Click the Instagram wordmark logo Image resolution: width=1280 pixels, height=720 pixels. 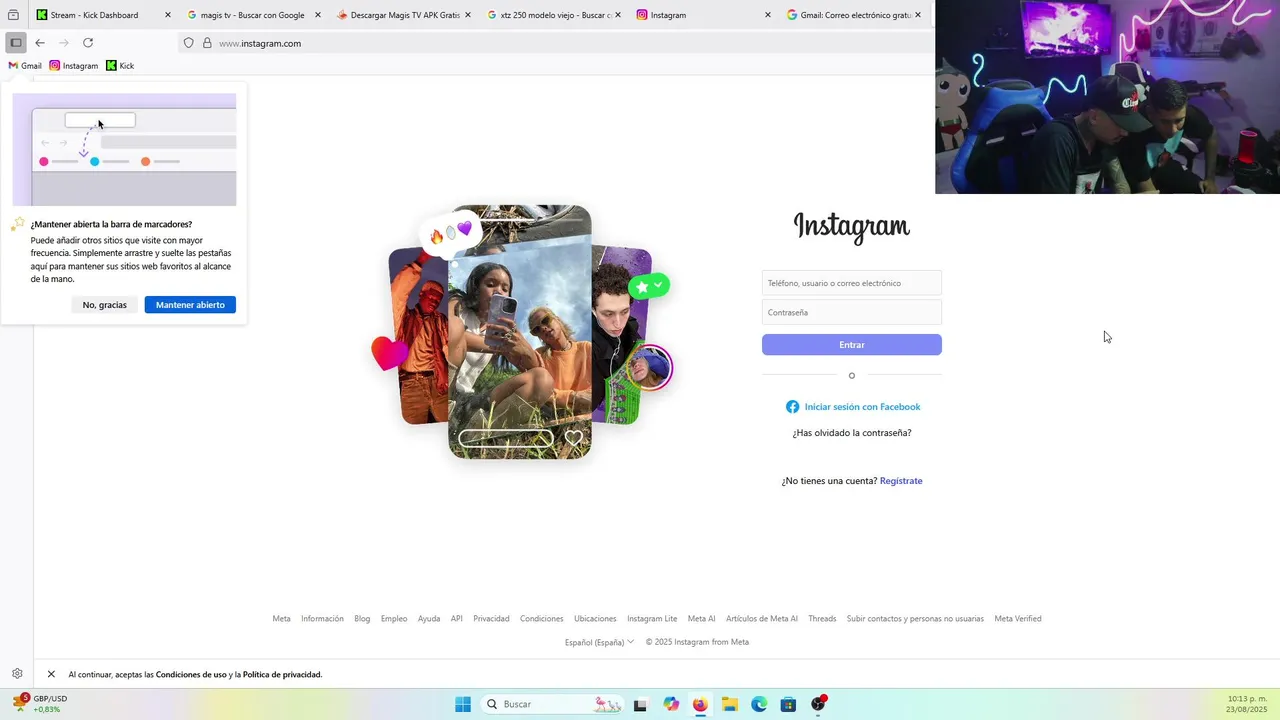point(852,227)
